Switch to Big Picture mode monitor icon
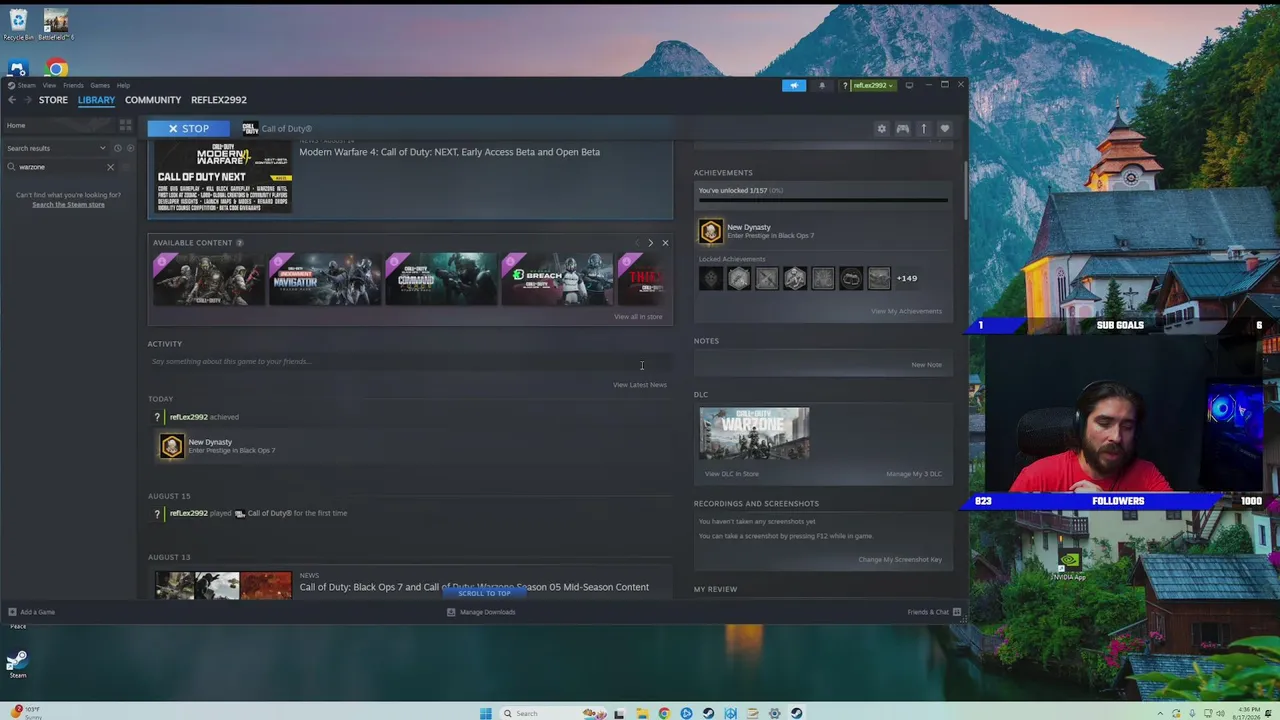 point(909,85)
